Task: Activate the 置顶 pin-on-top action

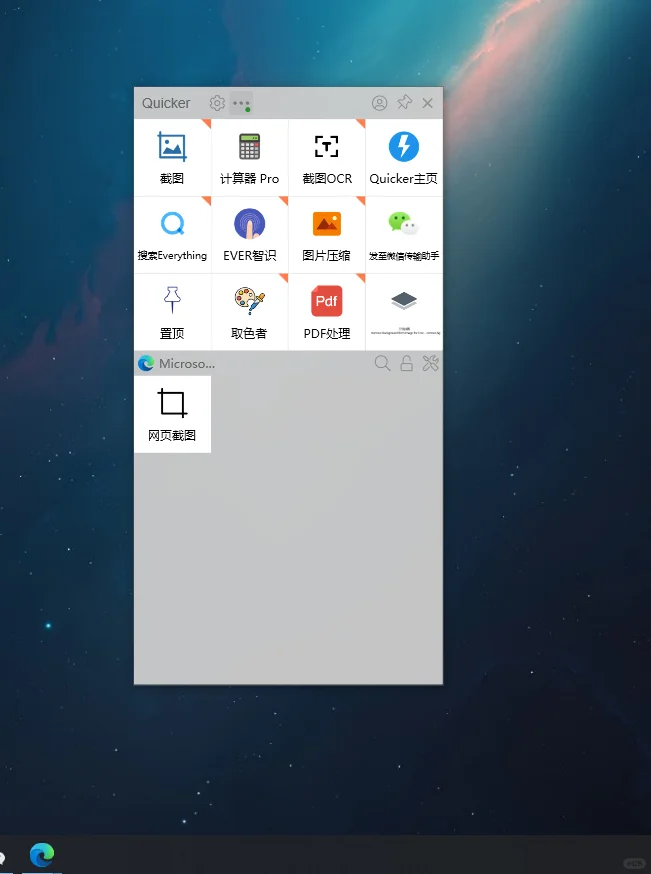Action: 172,312
